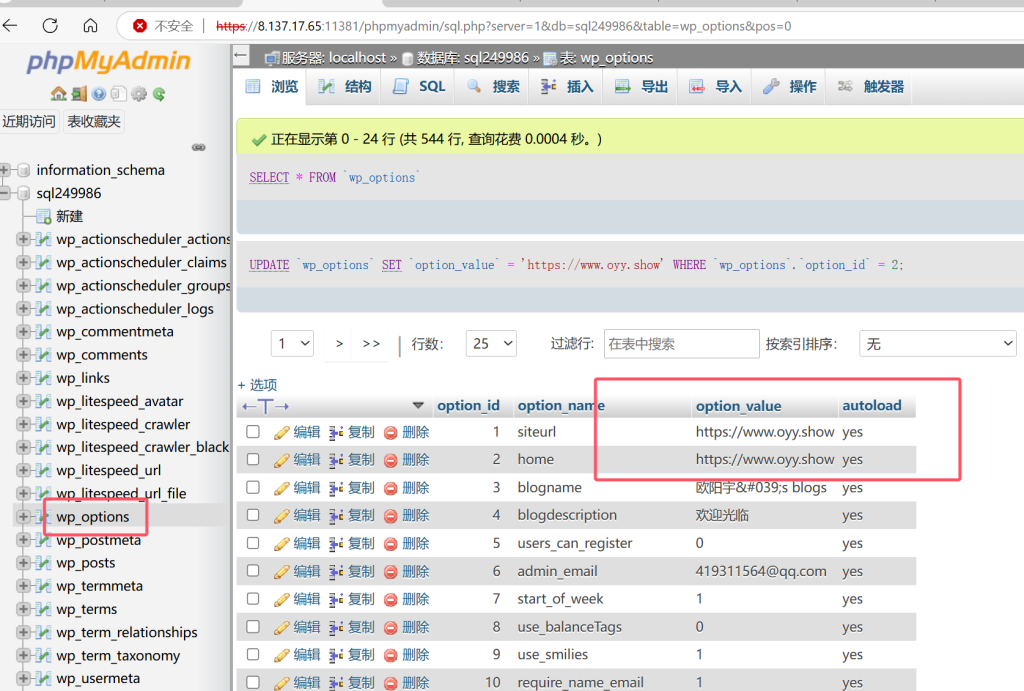Click the table icon beside wp_comments
Image resolution: width=1024 pixels, height=691 pixels.
click(42, 355)
